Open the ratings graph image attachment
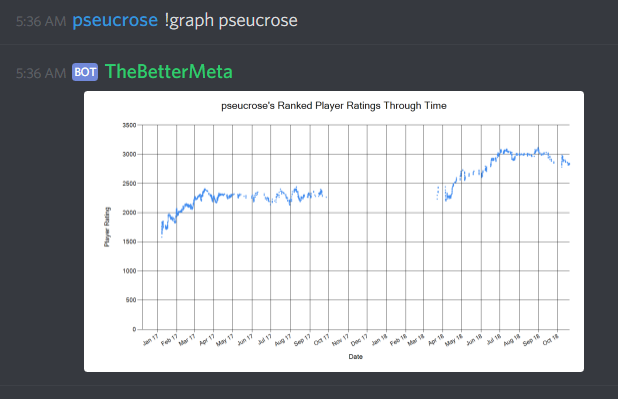The image size is (618, 399). pyautogui.click(x=334, y=231)
